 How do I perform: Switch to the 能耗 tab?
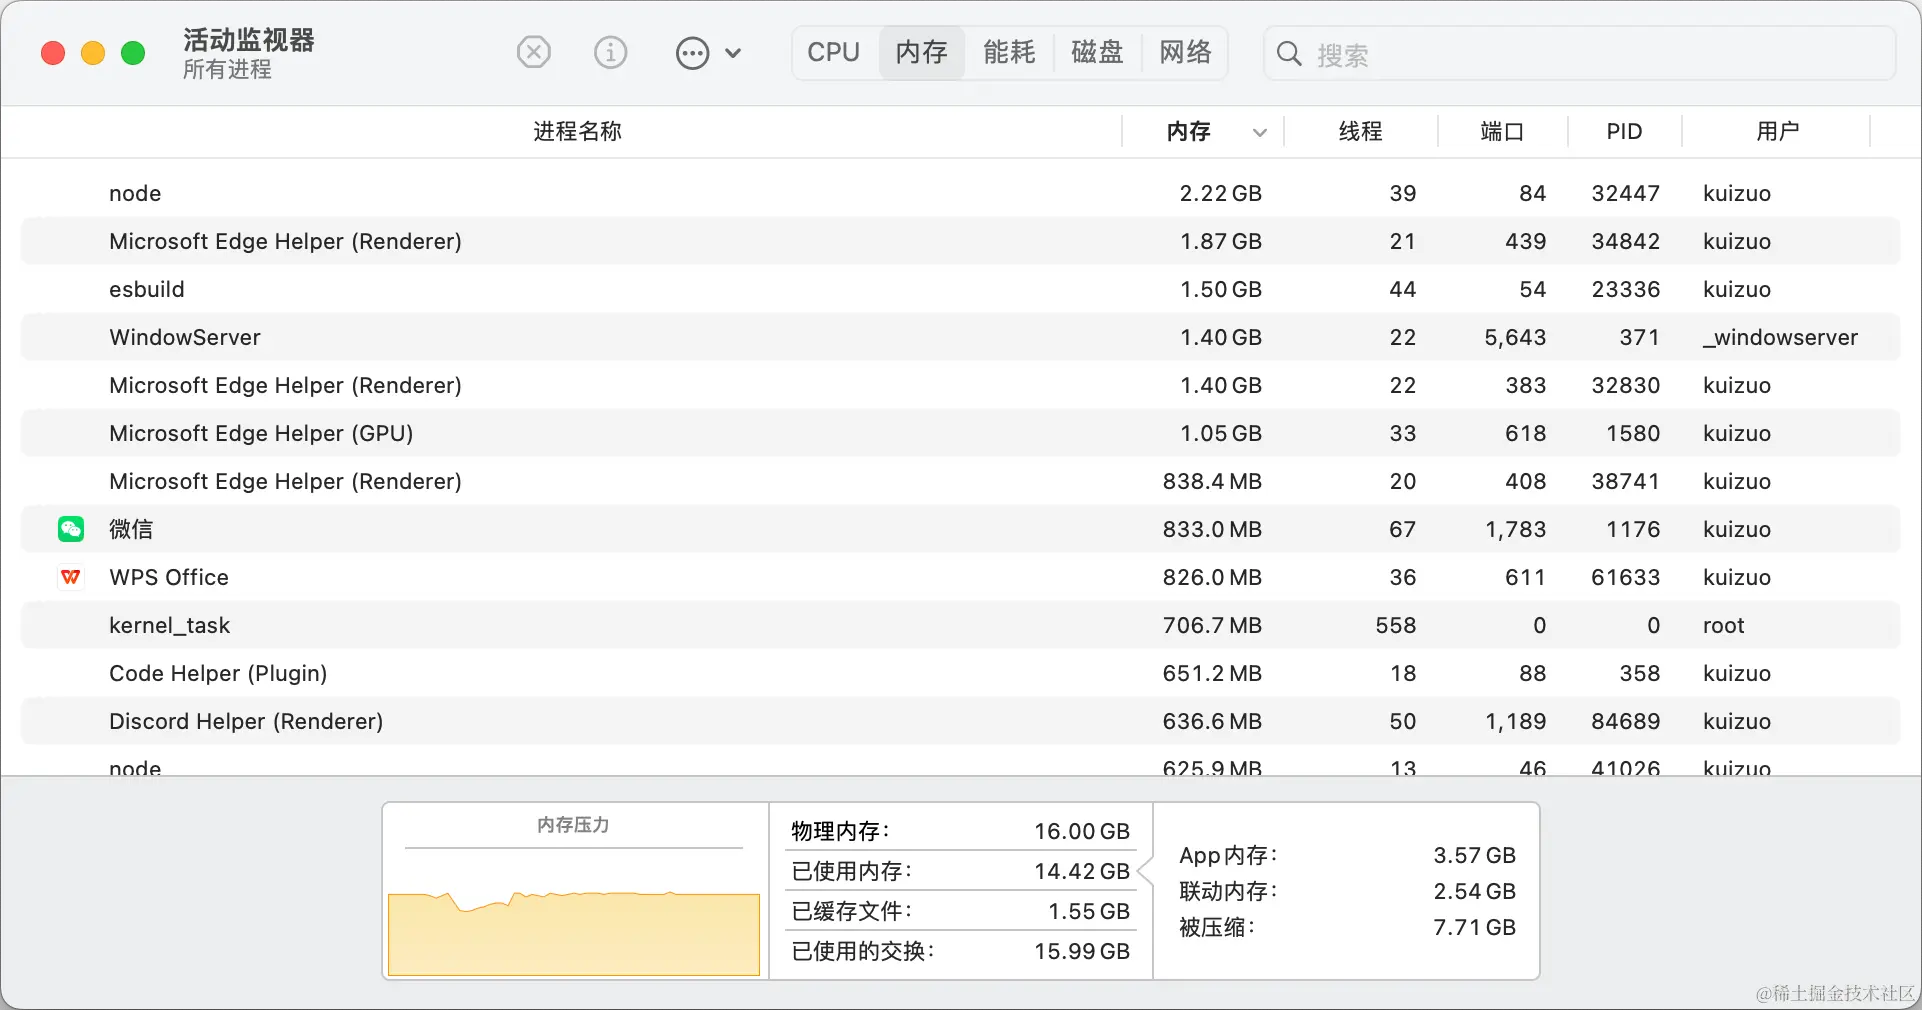click(x=1009, y=52)
